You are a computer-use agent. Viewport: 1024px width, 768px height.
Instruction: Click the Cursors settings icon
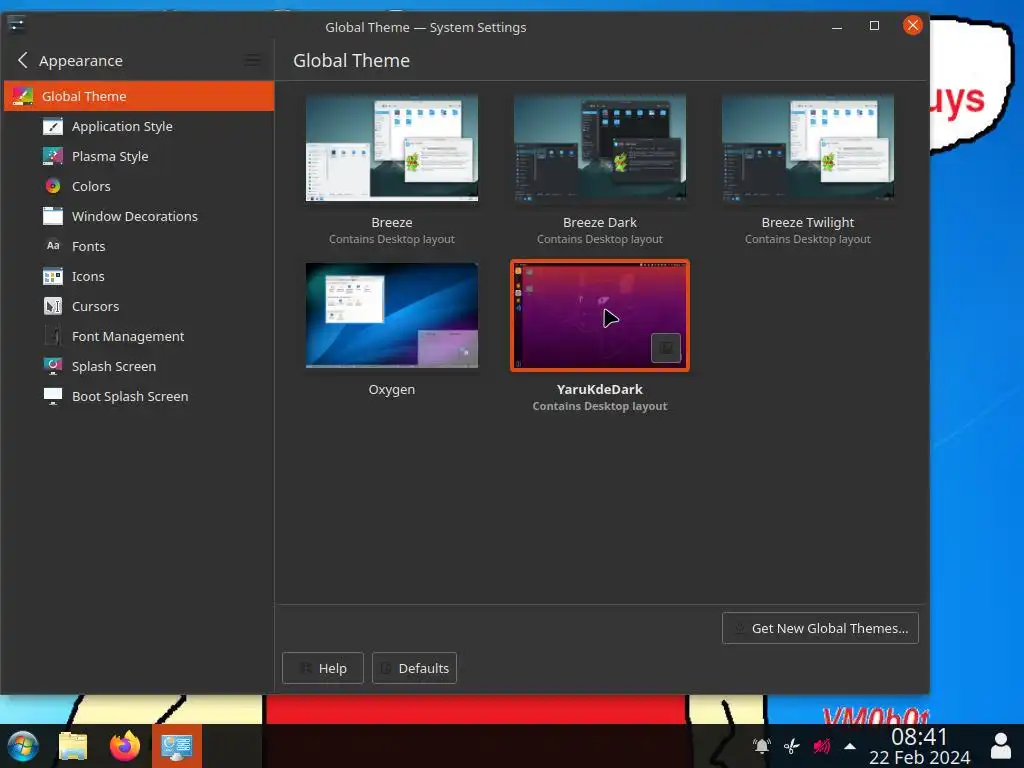53,306
